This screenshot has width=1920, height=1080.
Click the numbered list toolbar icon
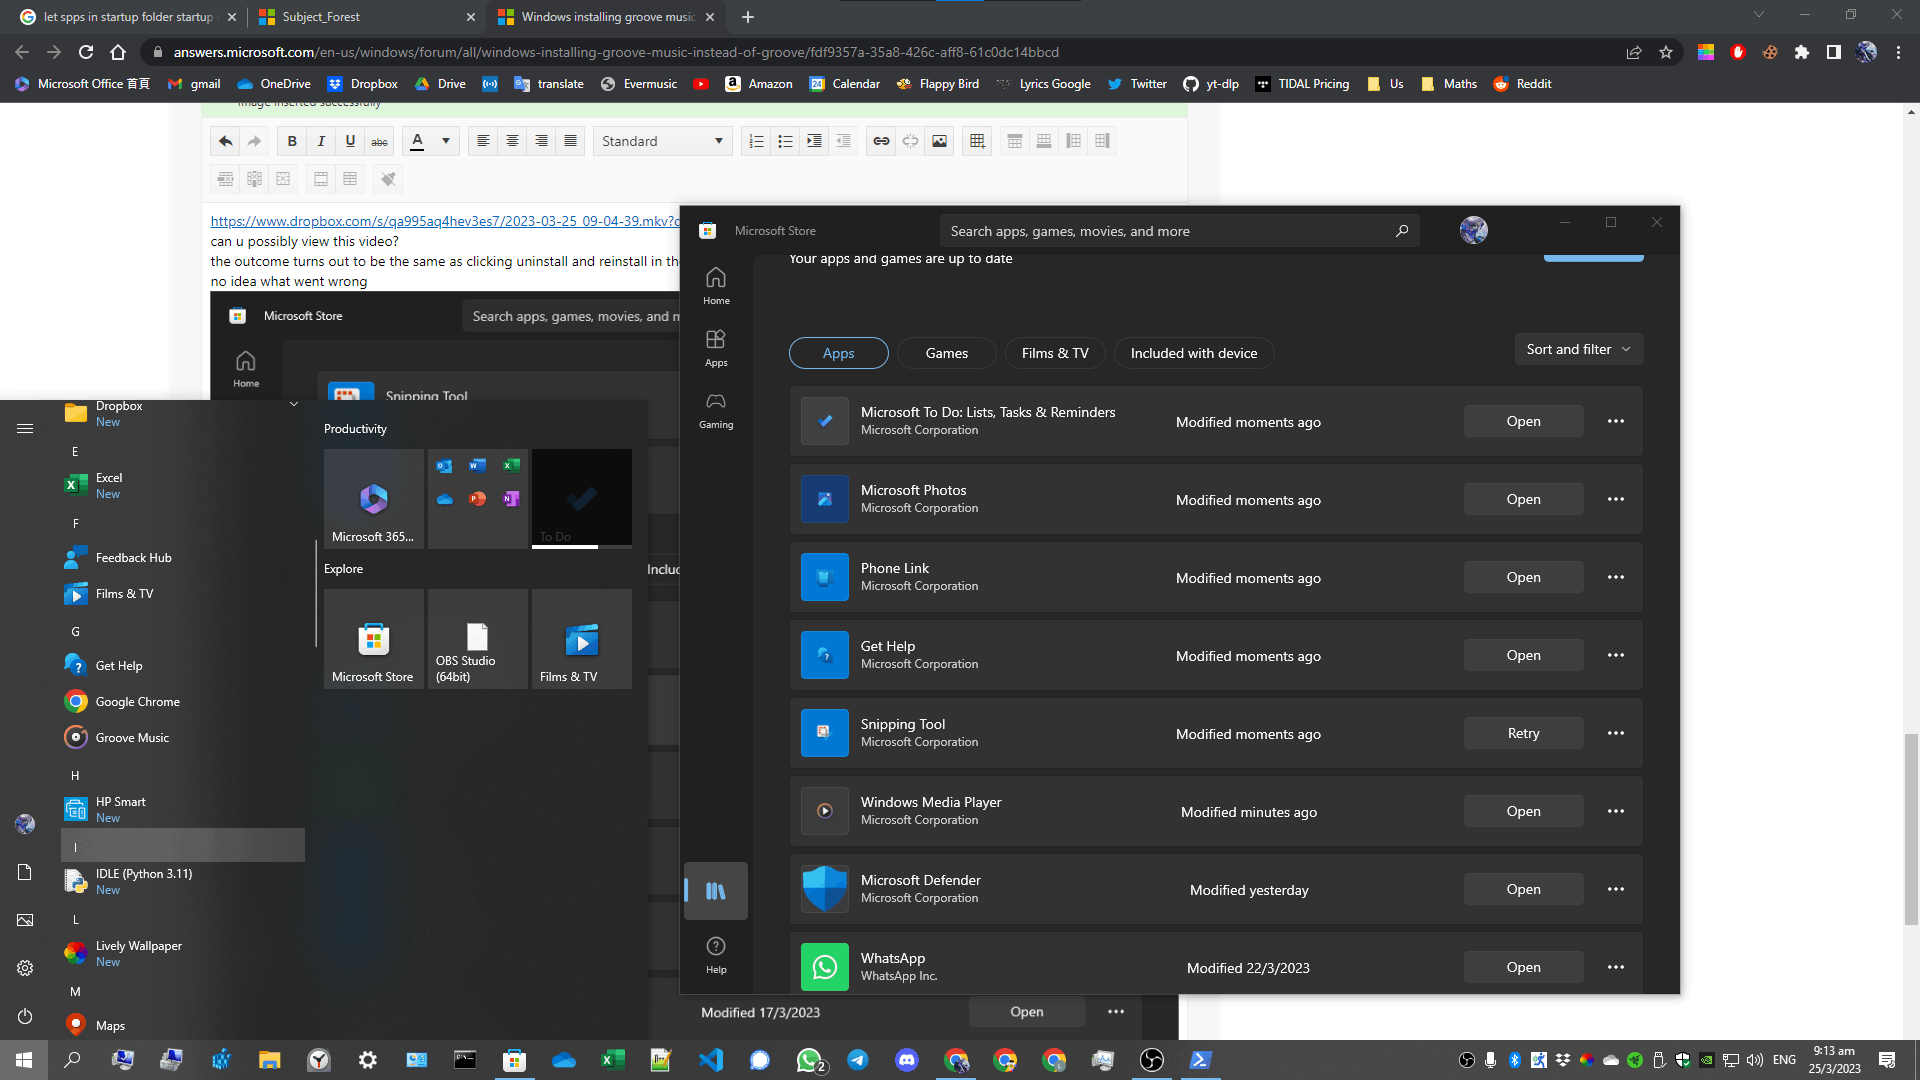click(x=757, y=141)
